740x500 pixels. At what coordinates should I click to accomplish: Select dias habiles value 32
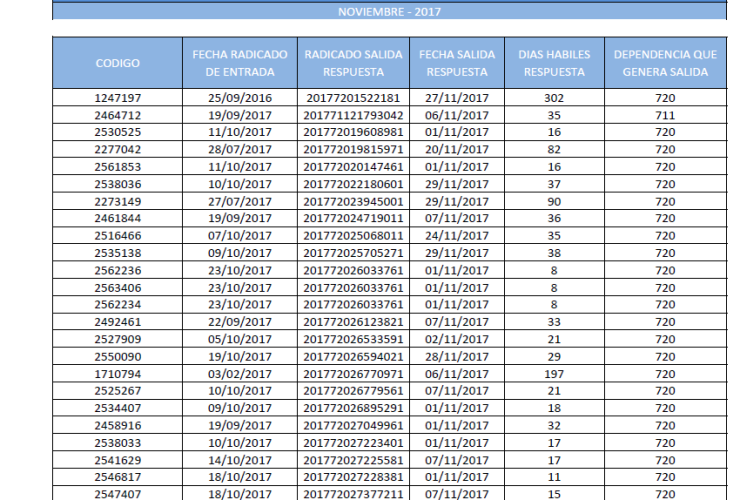tap(554, 425)
